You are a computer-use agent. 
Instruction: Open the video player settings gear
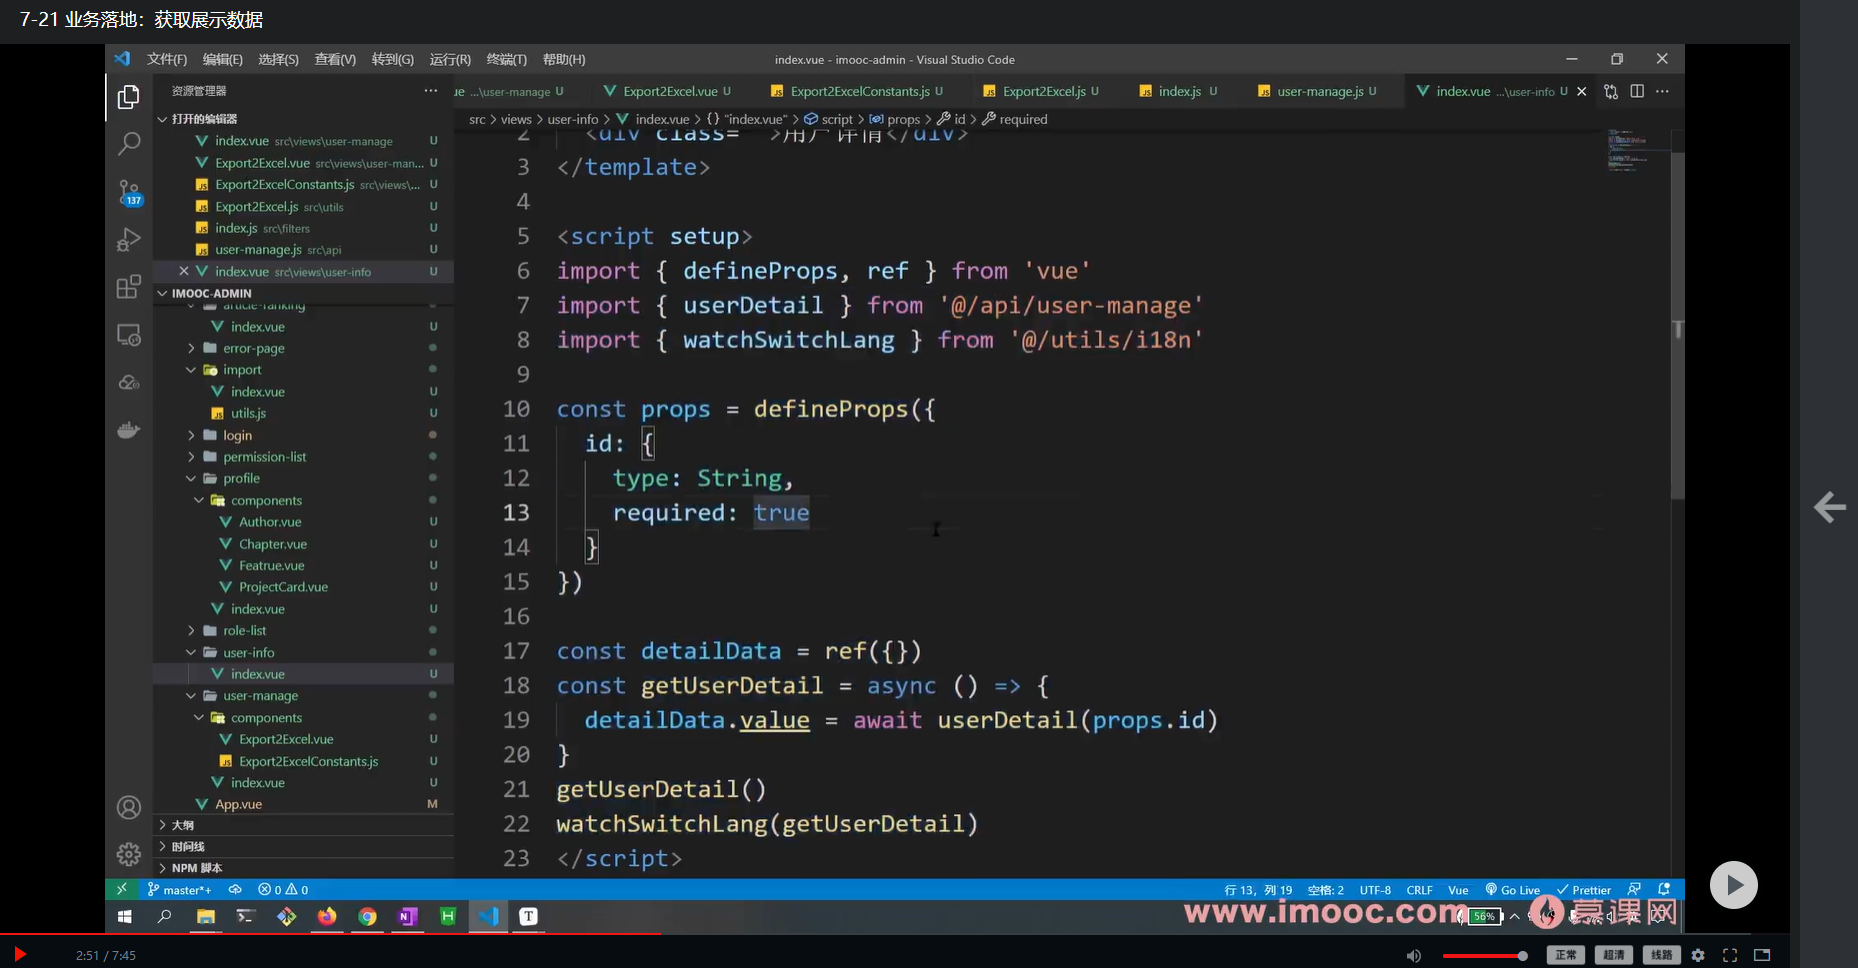(x=1698, y=955)
